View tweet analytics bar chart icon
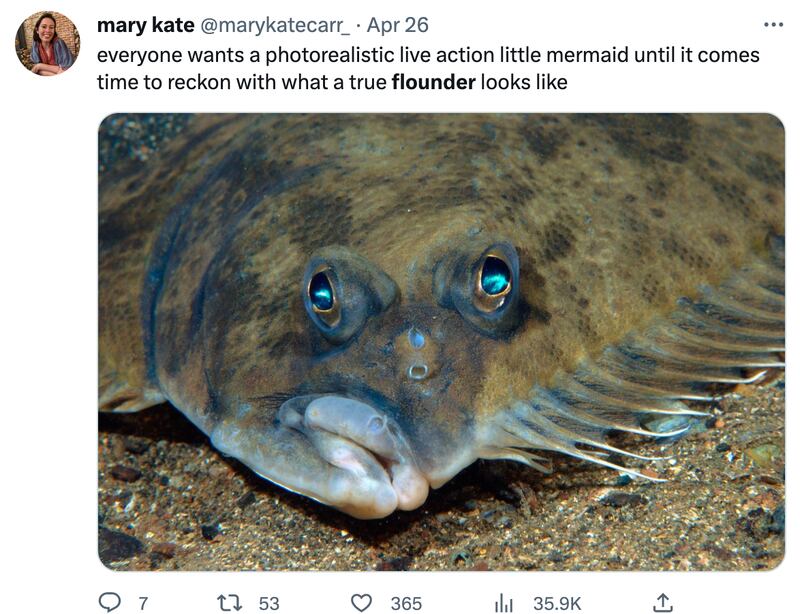The width and height of the screenshot is (800, 614). coord(505,602)
